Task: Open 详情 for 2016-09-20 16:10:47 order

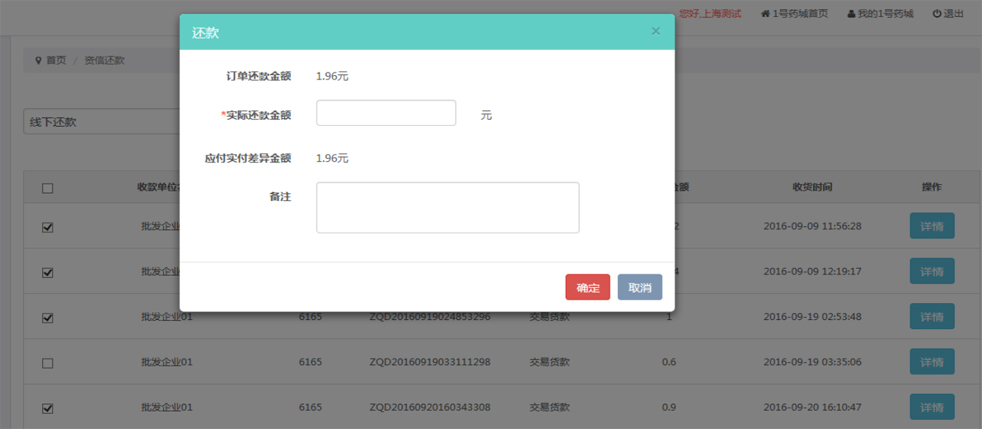Action: (x=931, y=407)
